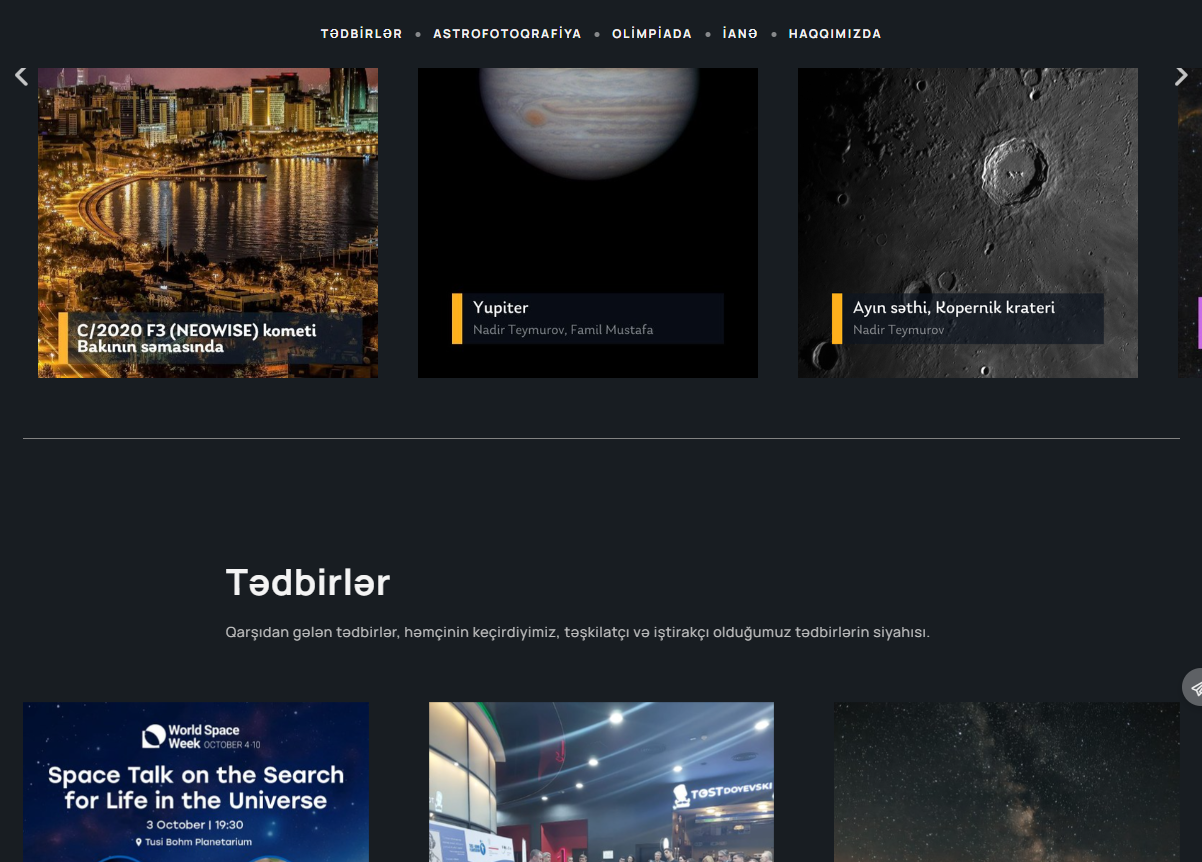Open the ASTROFOTOQRAFİYA menu item

(507, 34)
